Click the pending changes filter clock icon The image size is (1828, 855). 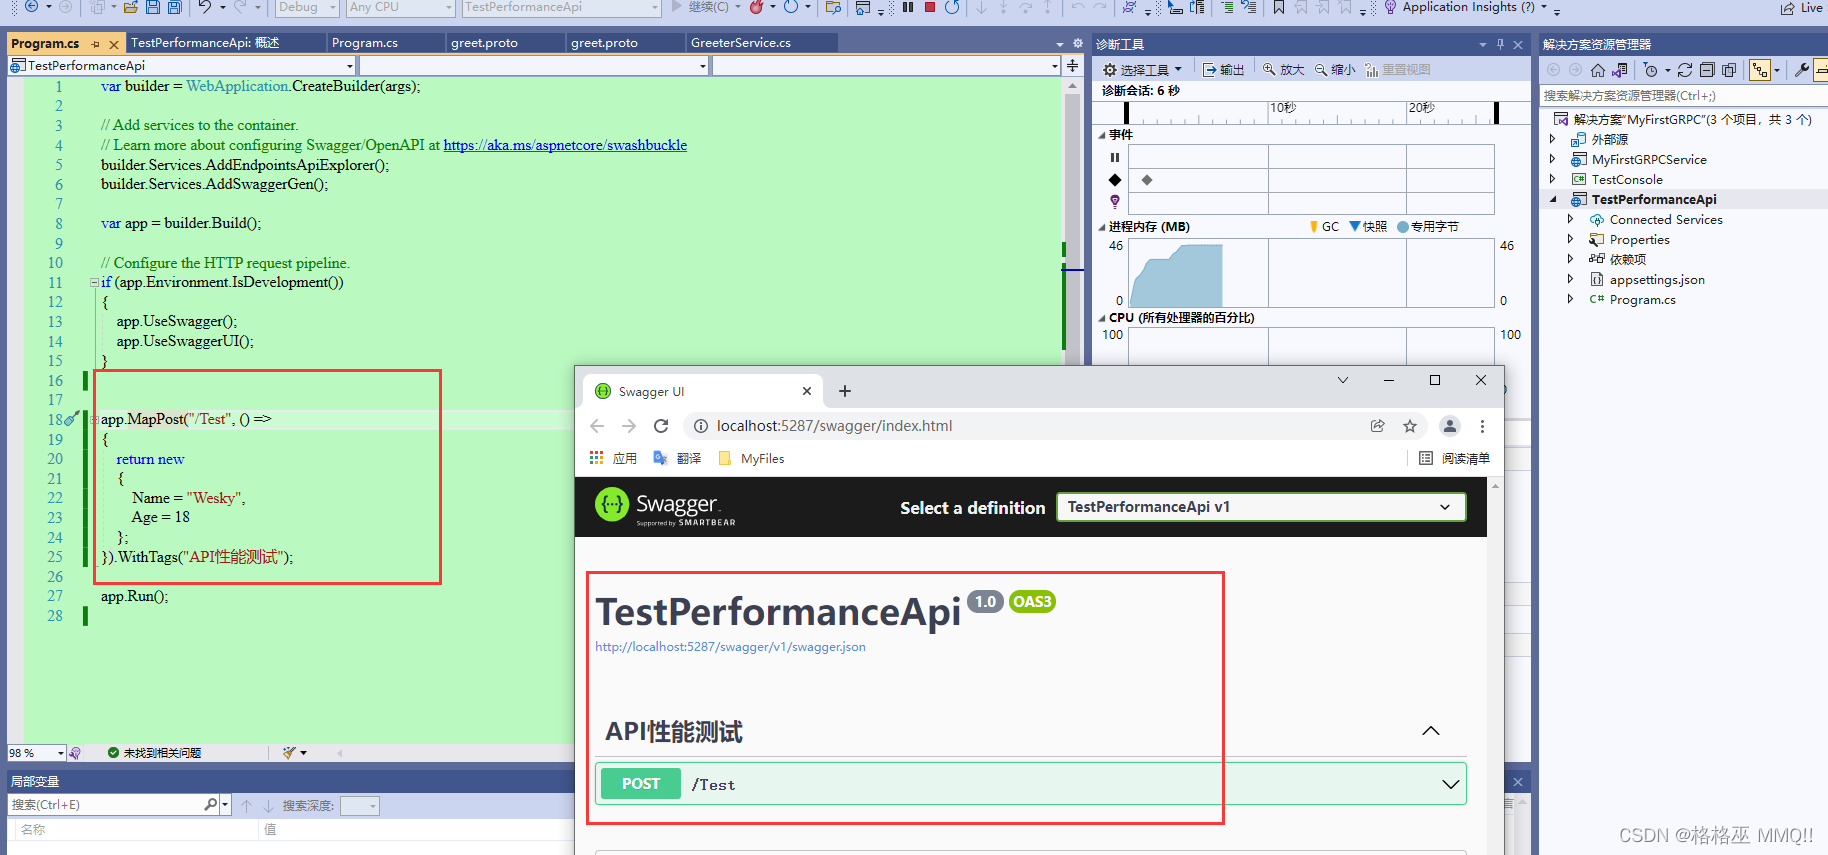(x=1651, y=70)
